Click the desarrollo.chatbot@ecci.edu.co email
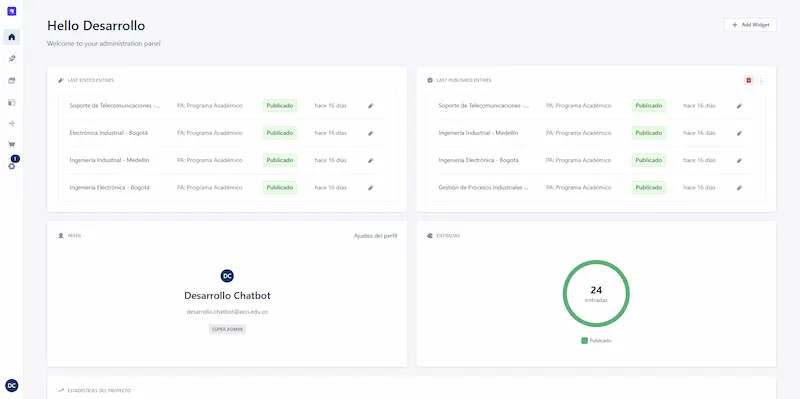800x399 pixels. [227, 311]
